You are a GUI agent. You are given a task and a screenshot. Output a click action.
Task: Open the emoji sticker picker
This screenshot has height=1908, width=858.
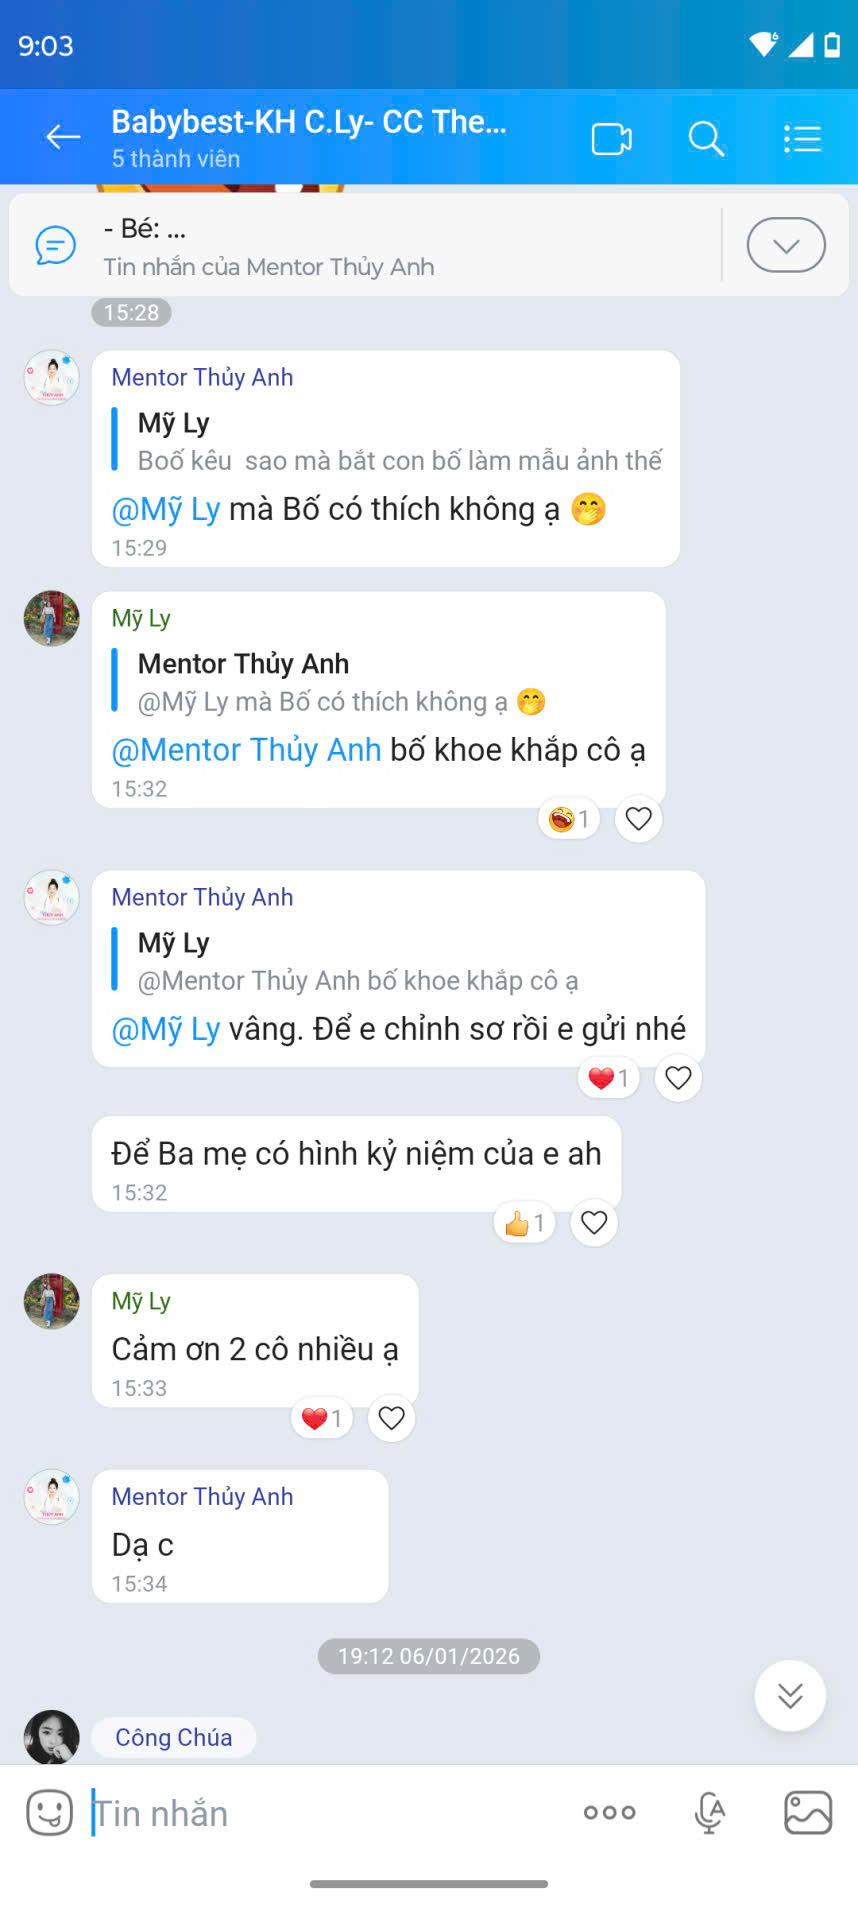click(x=49, y=1812)
